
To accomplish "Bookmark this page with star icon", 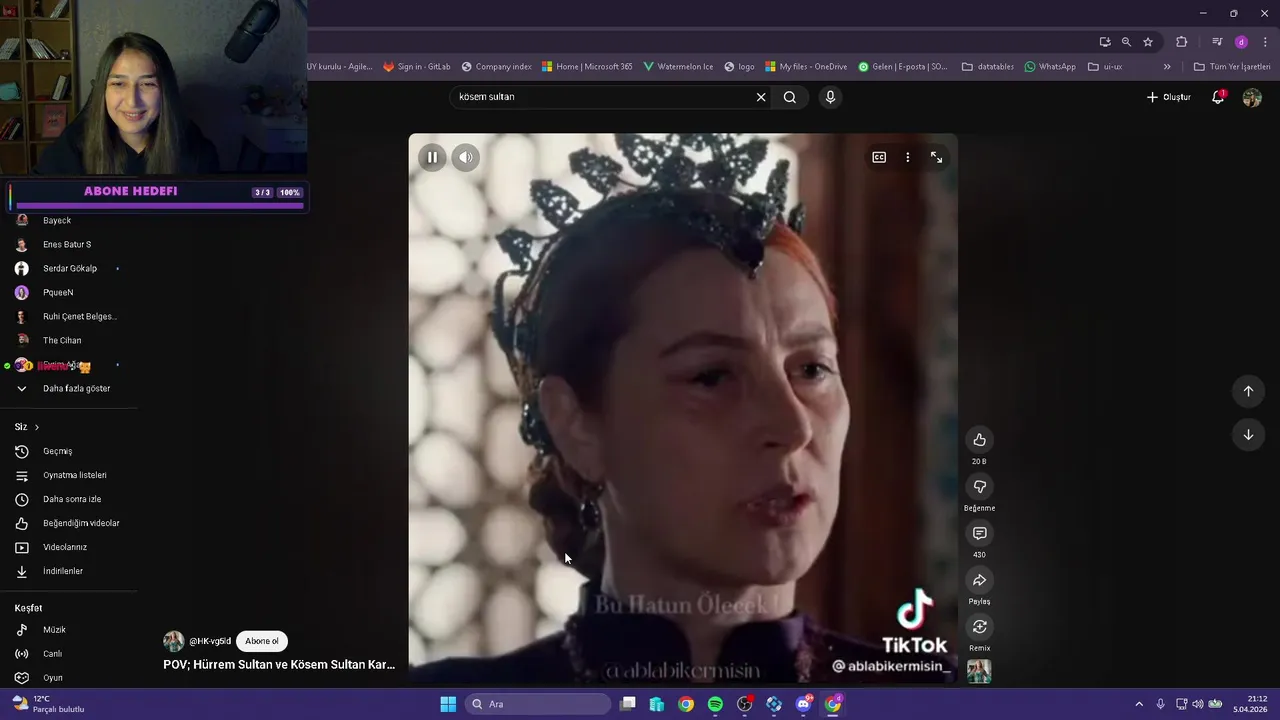I will pyautogui.click(x=1148, y=42).
